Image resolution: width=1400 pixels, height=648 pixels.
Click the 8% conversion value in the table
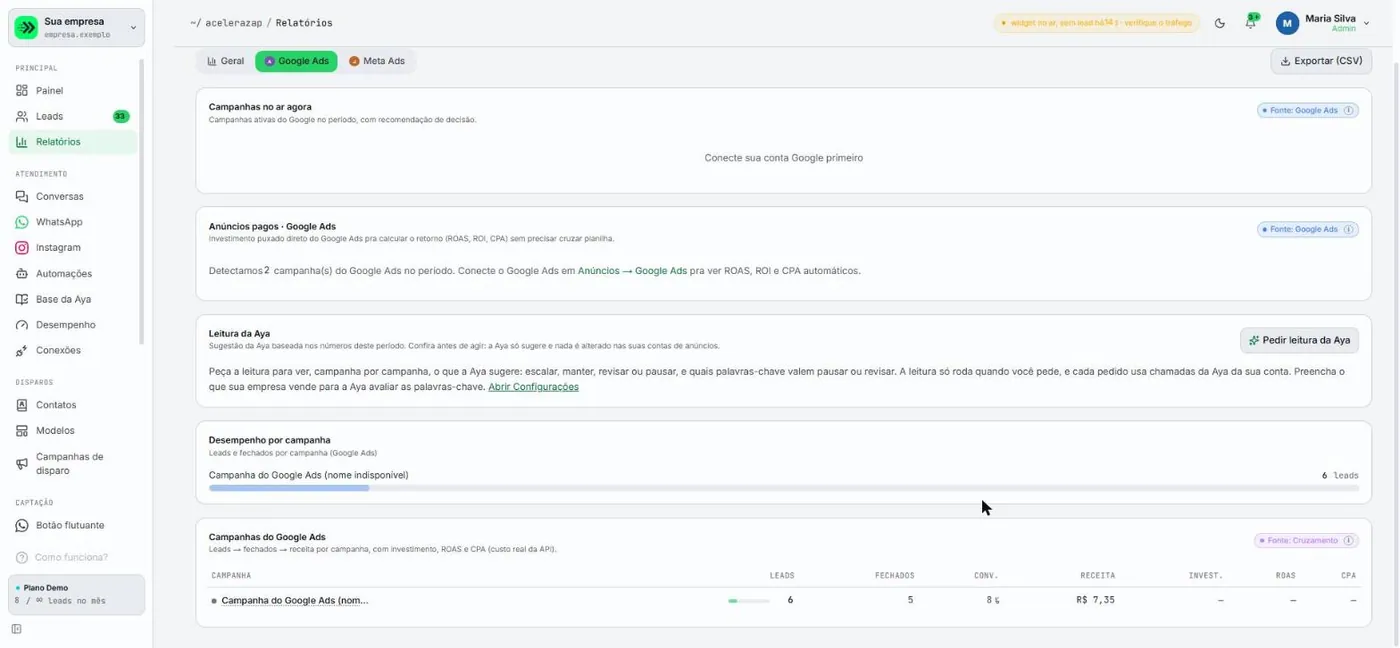coord(992,601)
